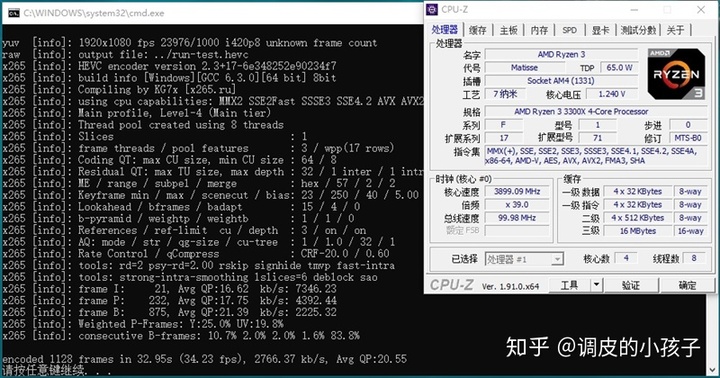Close the CPU-Z window
720x378 pixels.
point(701,10)
